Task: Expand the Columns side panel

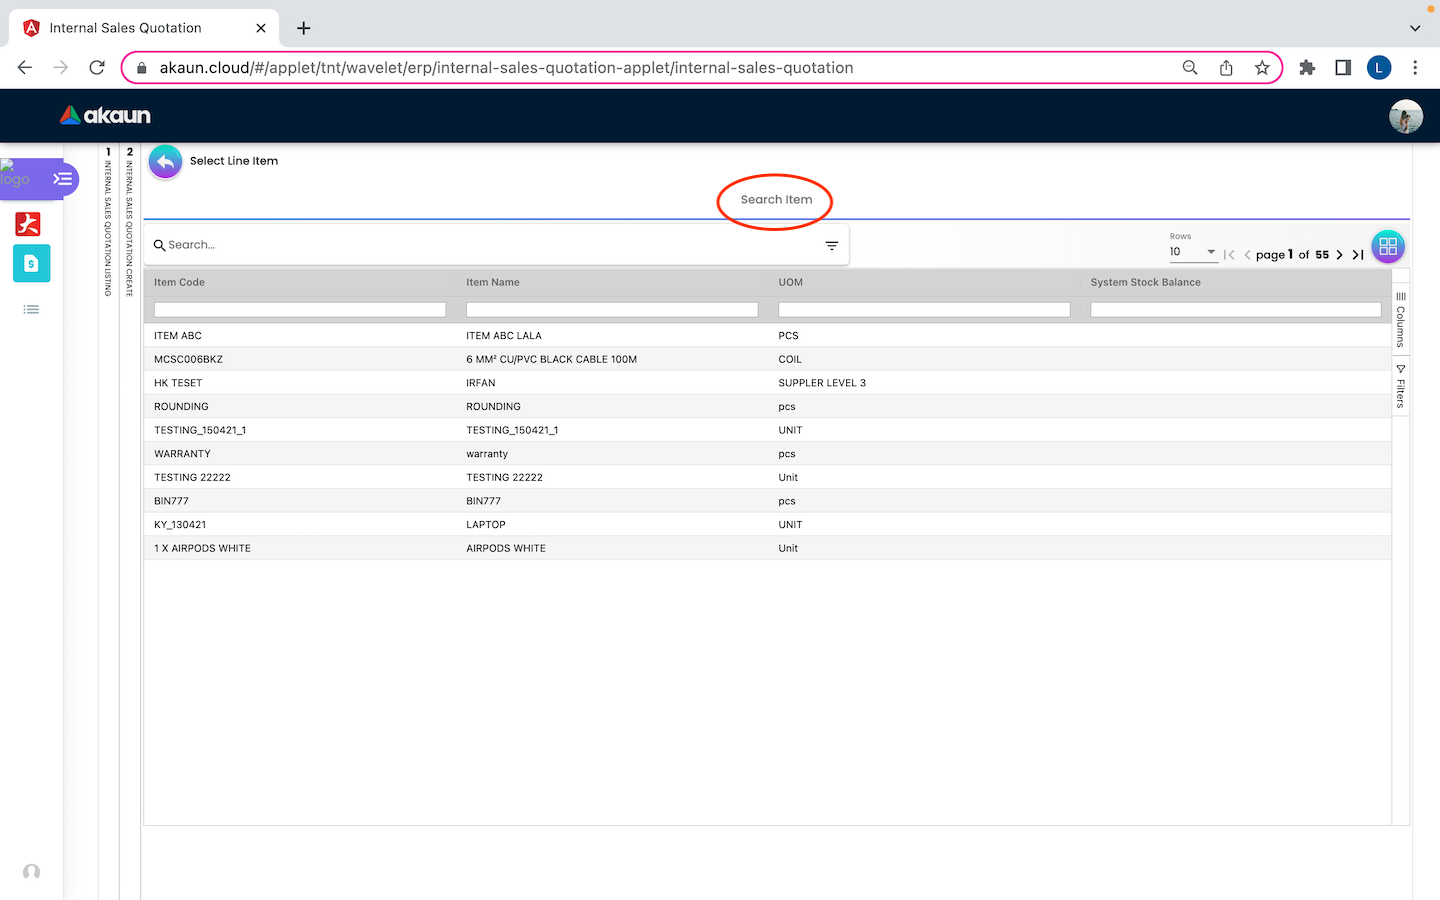Action: [x=1400, y=320]
